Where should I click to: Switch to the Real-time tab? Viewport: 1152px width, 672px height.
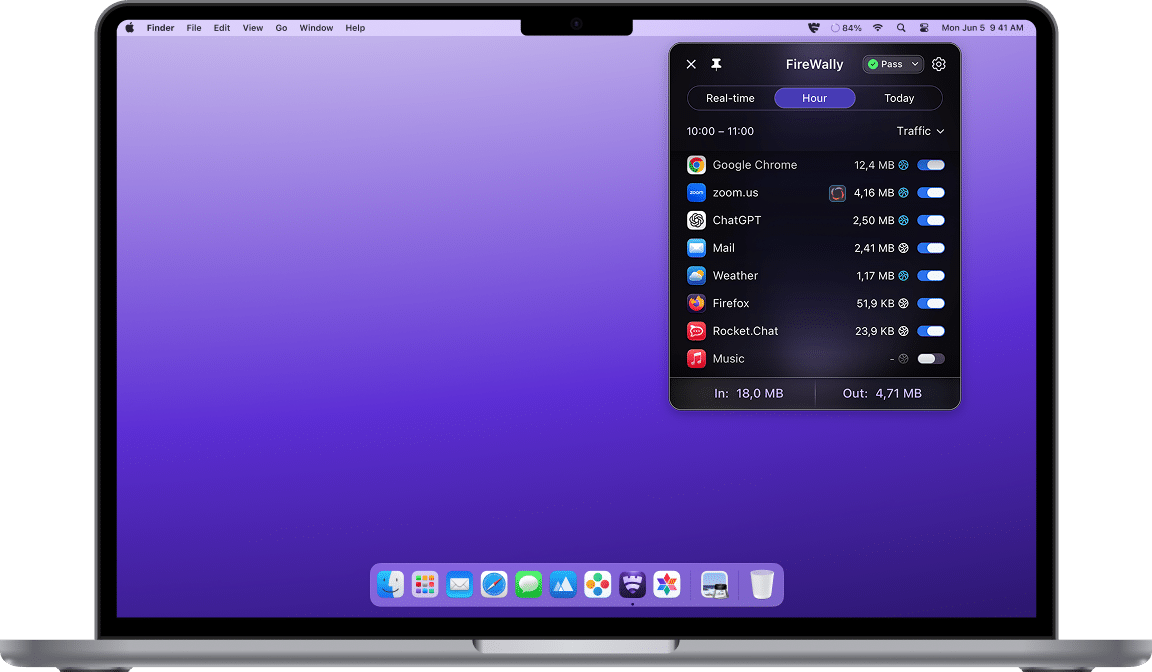[x=730, y=98]
